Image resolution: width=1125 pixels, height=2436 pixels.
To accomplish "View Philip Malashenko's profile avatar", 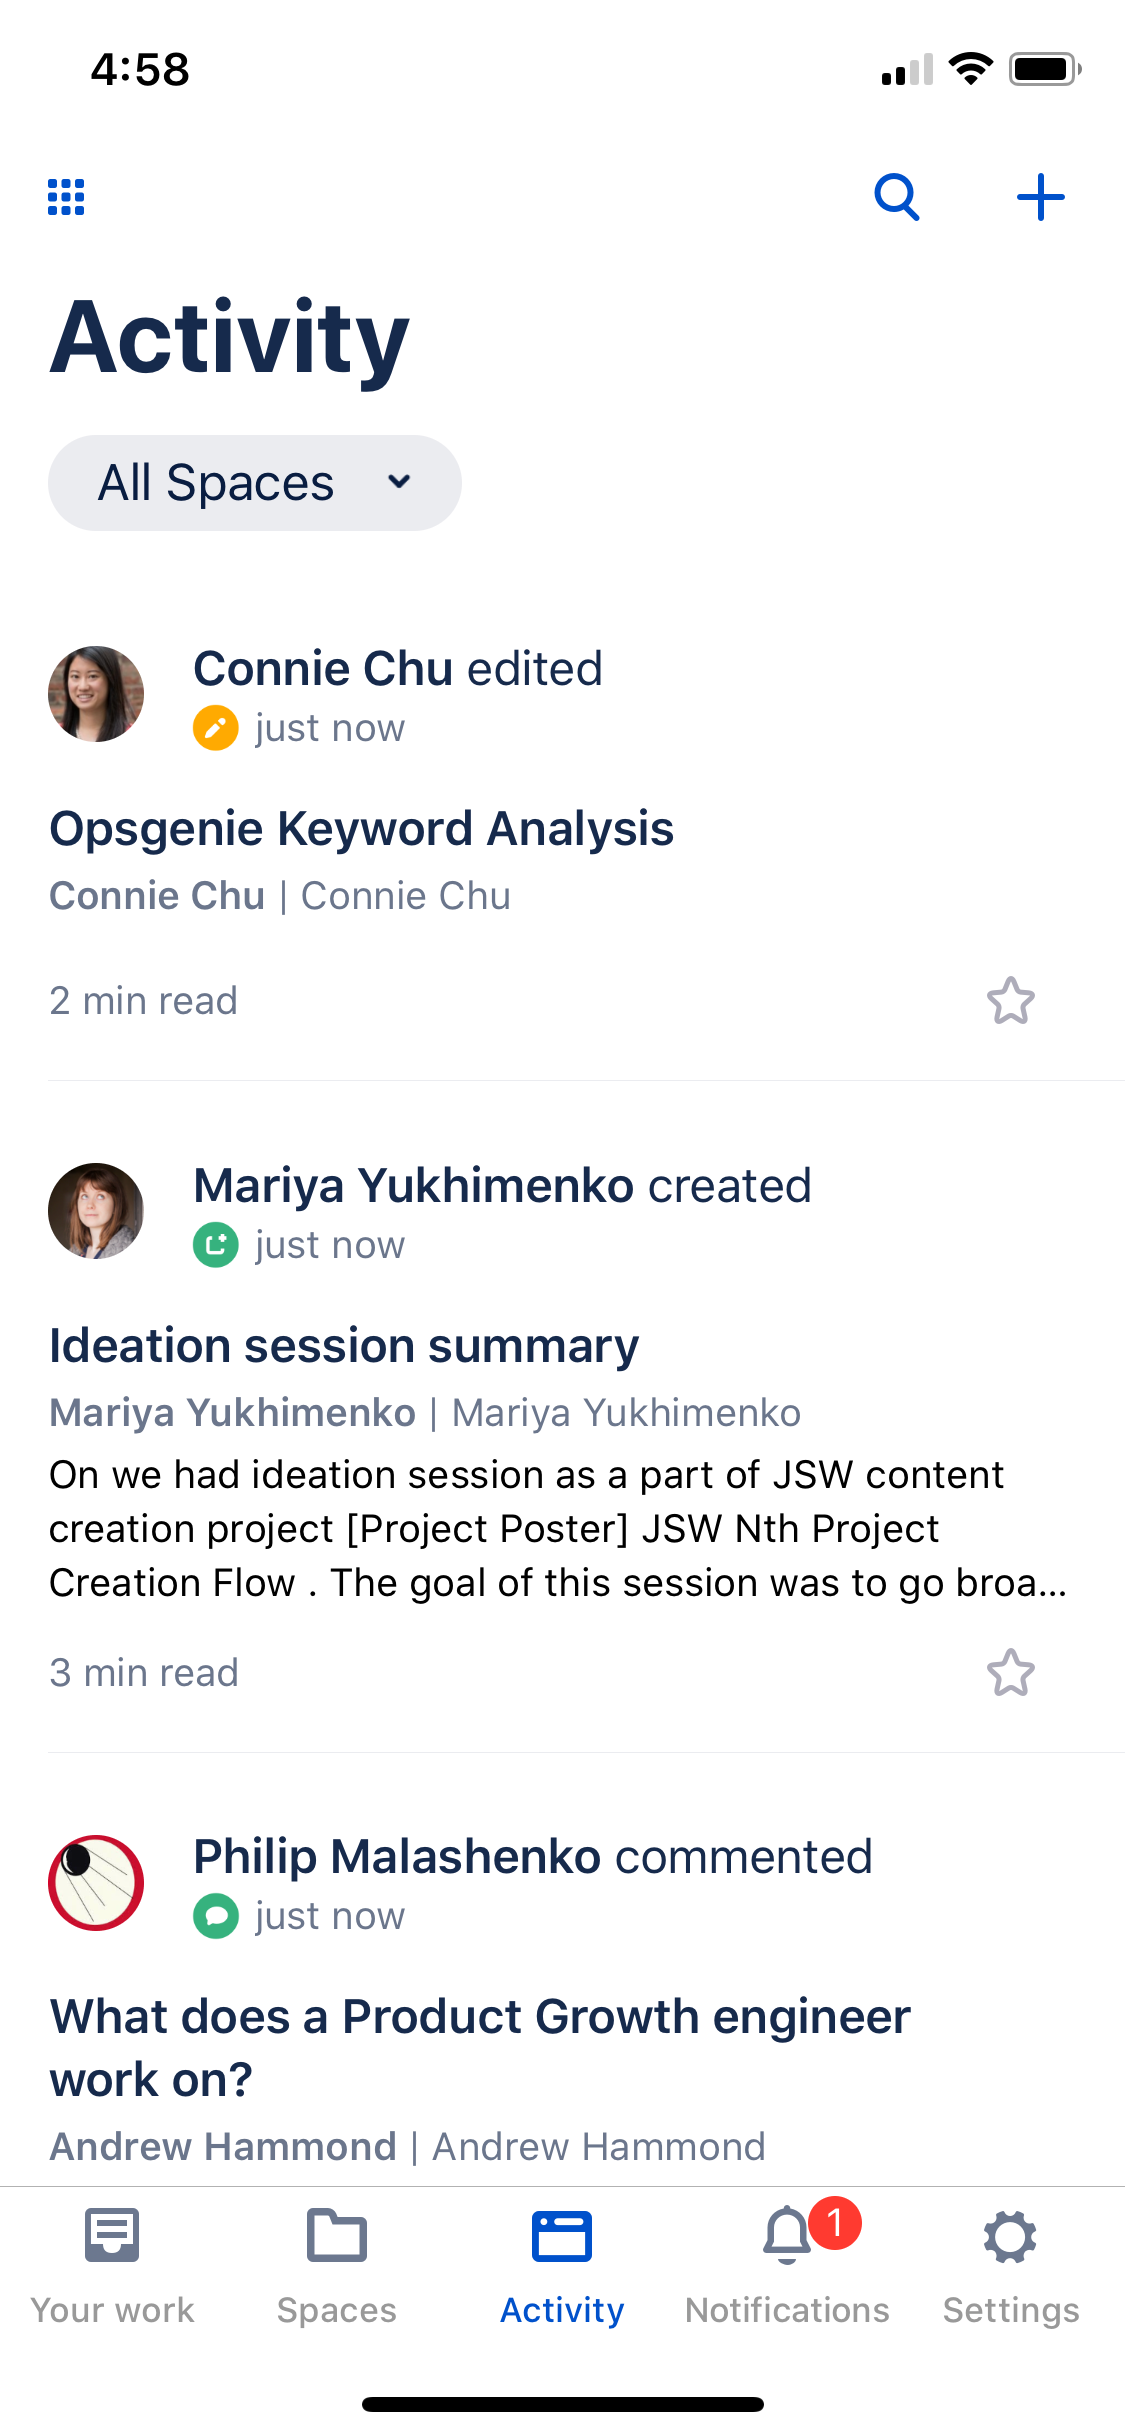I will click(96, 1883).
